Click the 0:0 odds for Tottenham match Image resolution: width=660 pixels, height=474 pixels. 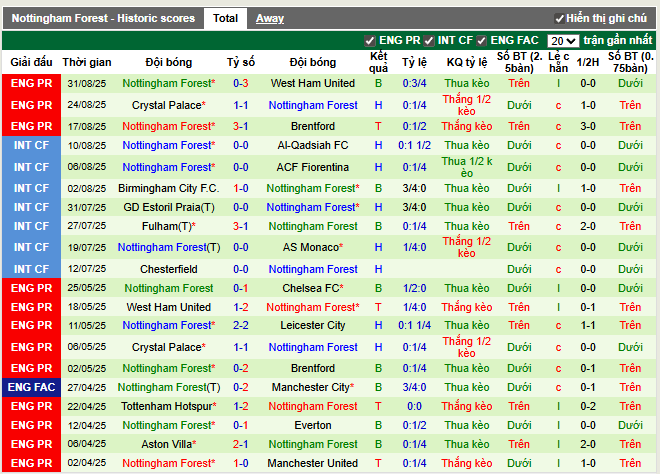pyautogui.click(x=415, y=406)
